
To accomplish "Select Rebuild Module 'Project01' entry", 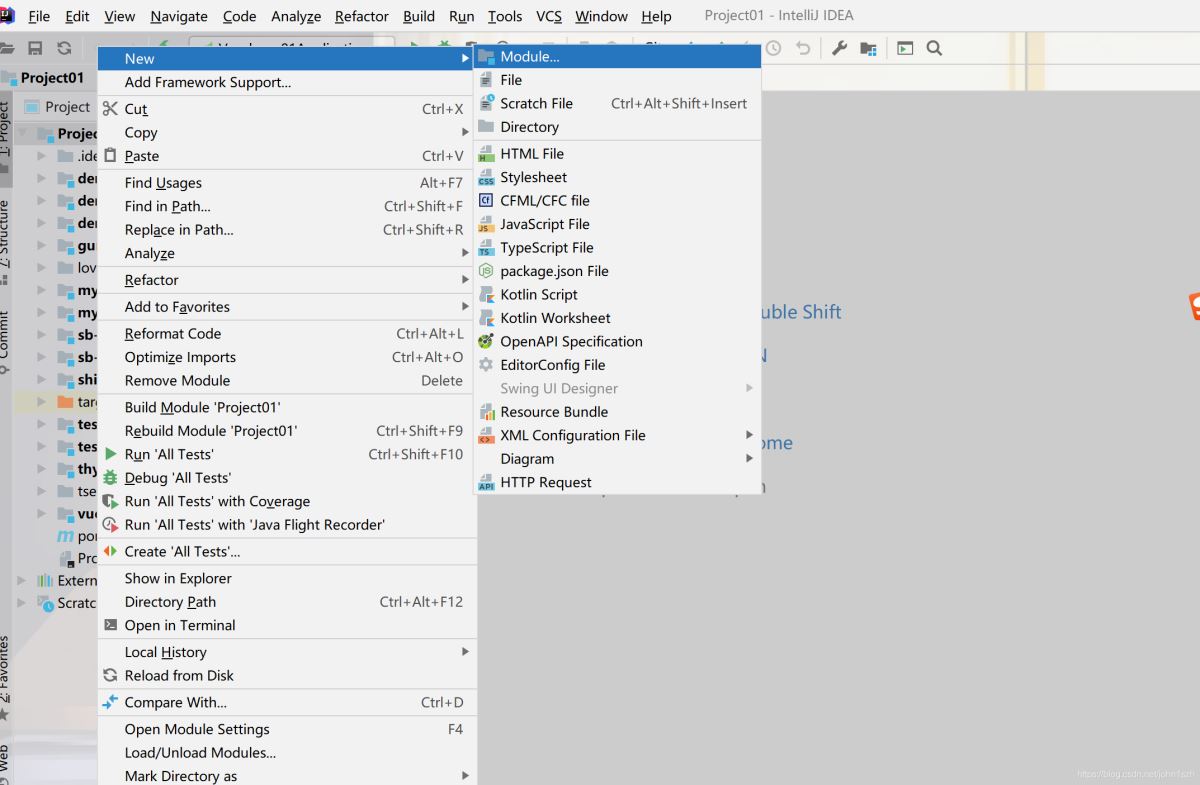I will (x=287, y=431).
